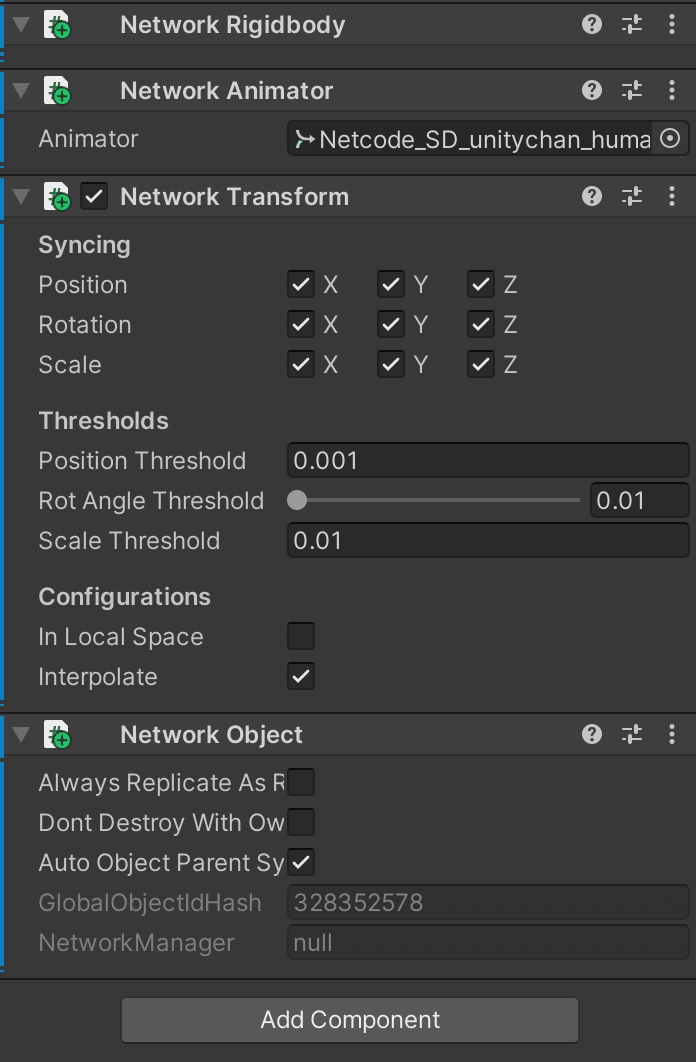The height and width of the screenshot is (1062, 696).
Task: Open Network Transform kebab menu
Action: click(671, 196)
